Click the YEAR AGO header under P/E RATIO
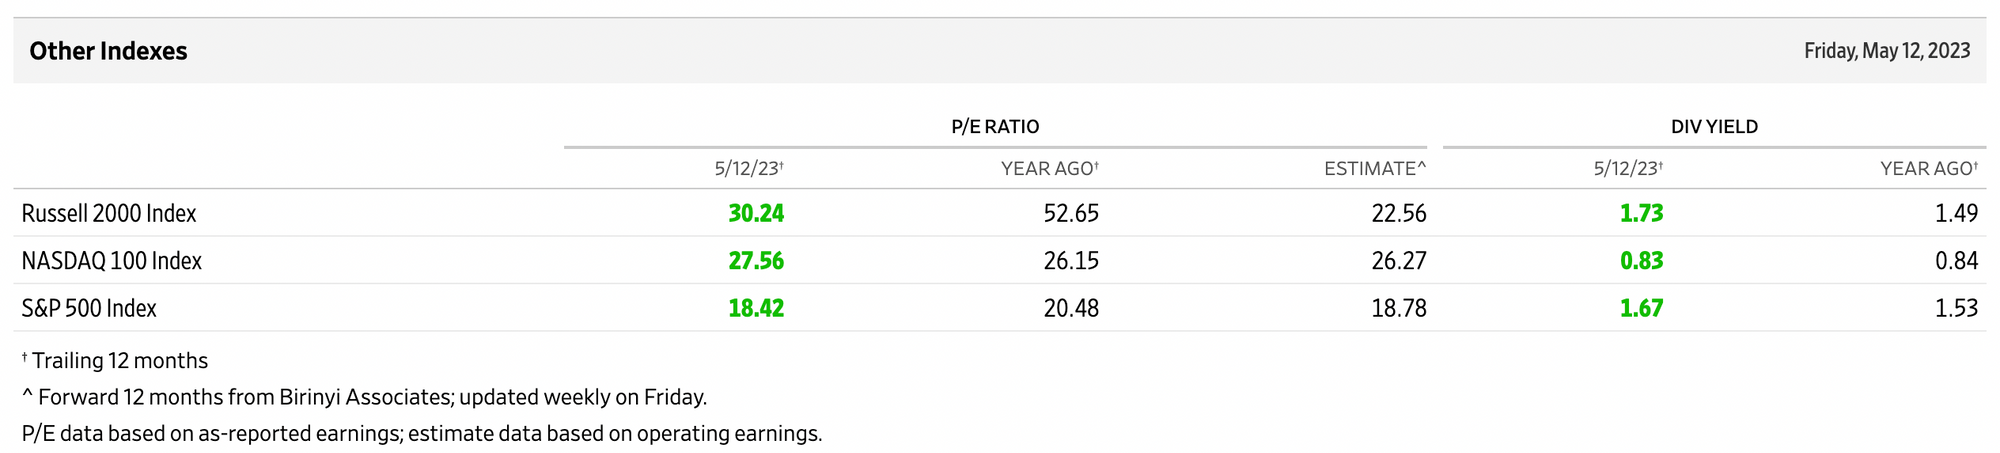Viewport: 2000px width, 453px height. click(1049, 169)
